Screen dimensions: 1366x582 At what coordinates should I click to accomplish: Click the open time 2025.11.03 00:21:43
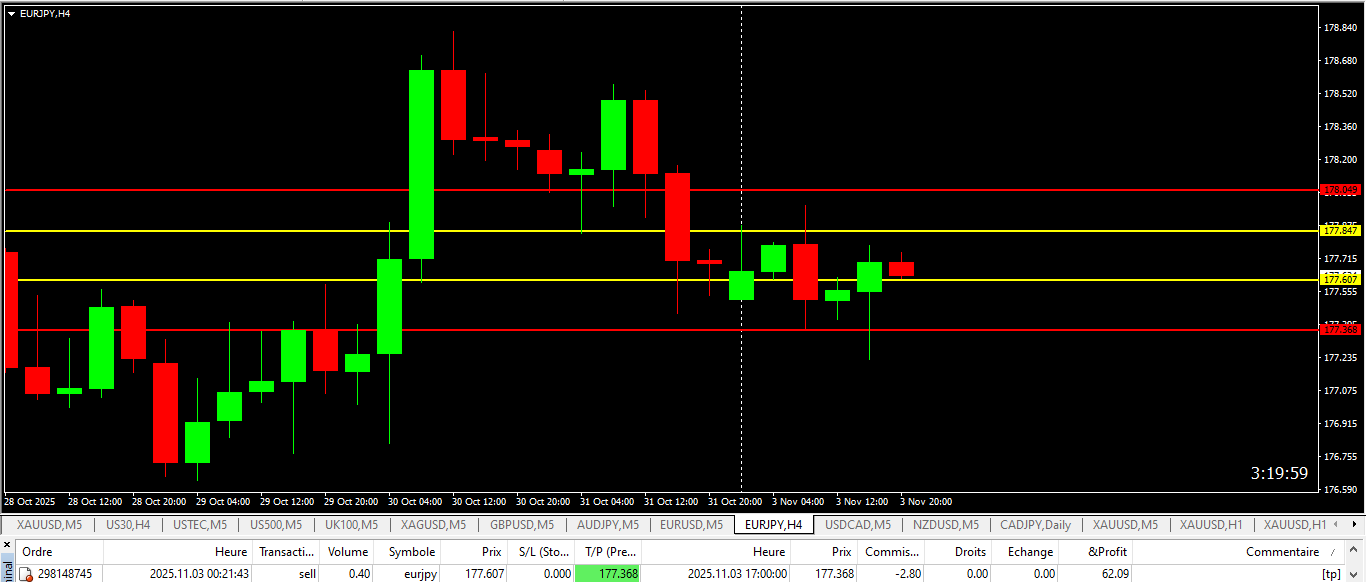tap(200, 574)
